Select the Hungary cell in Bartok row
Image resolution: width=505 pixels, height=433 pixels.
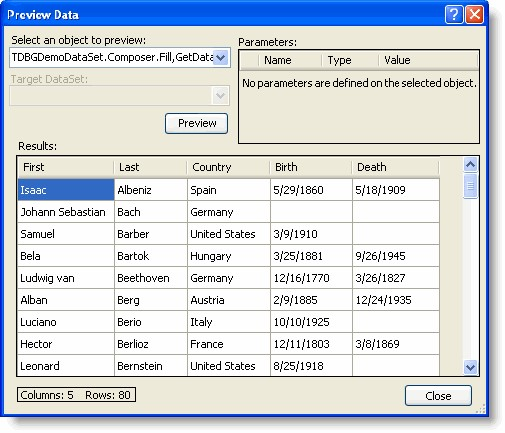229,256
